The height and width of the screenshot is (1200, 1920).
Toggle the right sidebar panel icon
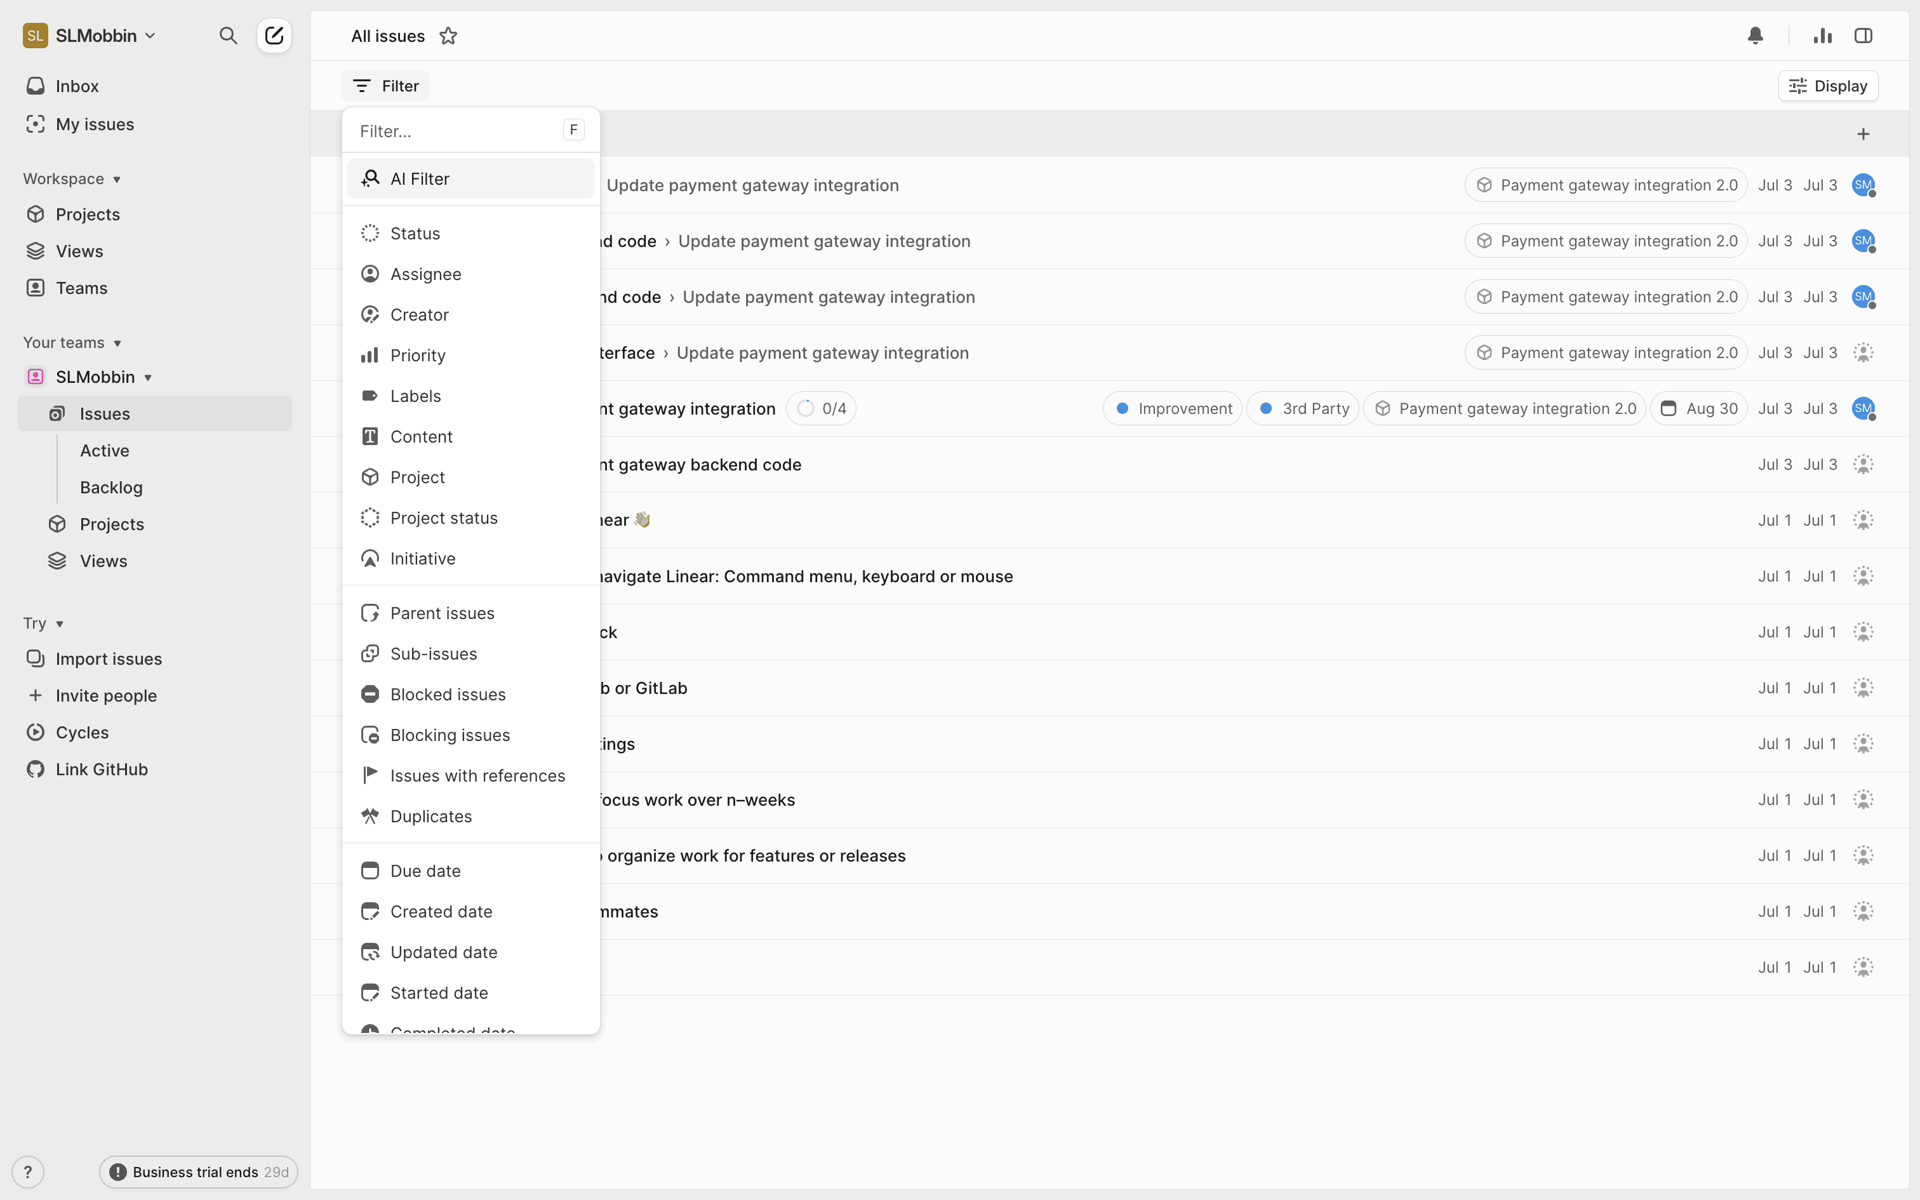click(x=1863, y=36)
